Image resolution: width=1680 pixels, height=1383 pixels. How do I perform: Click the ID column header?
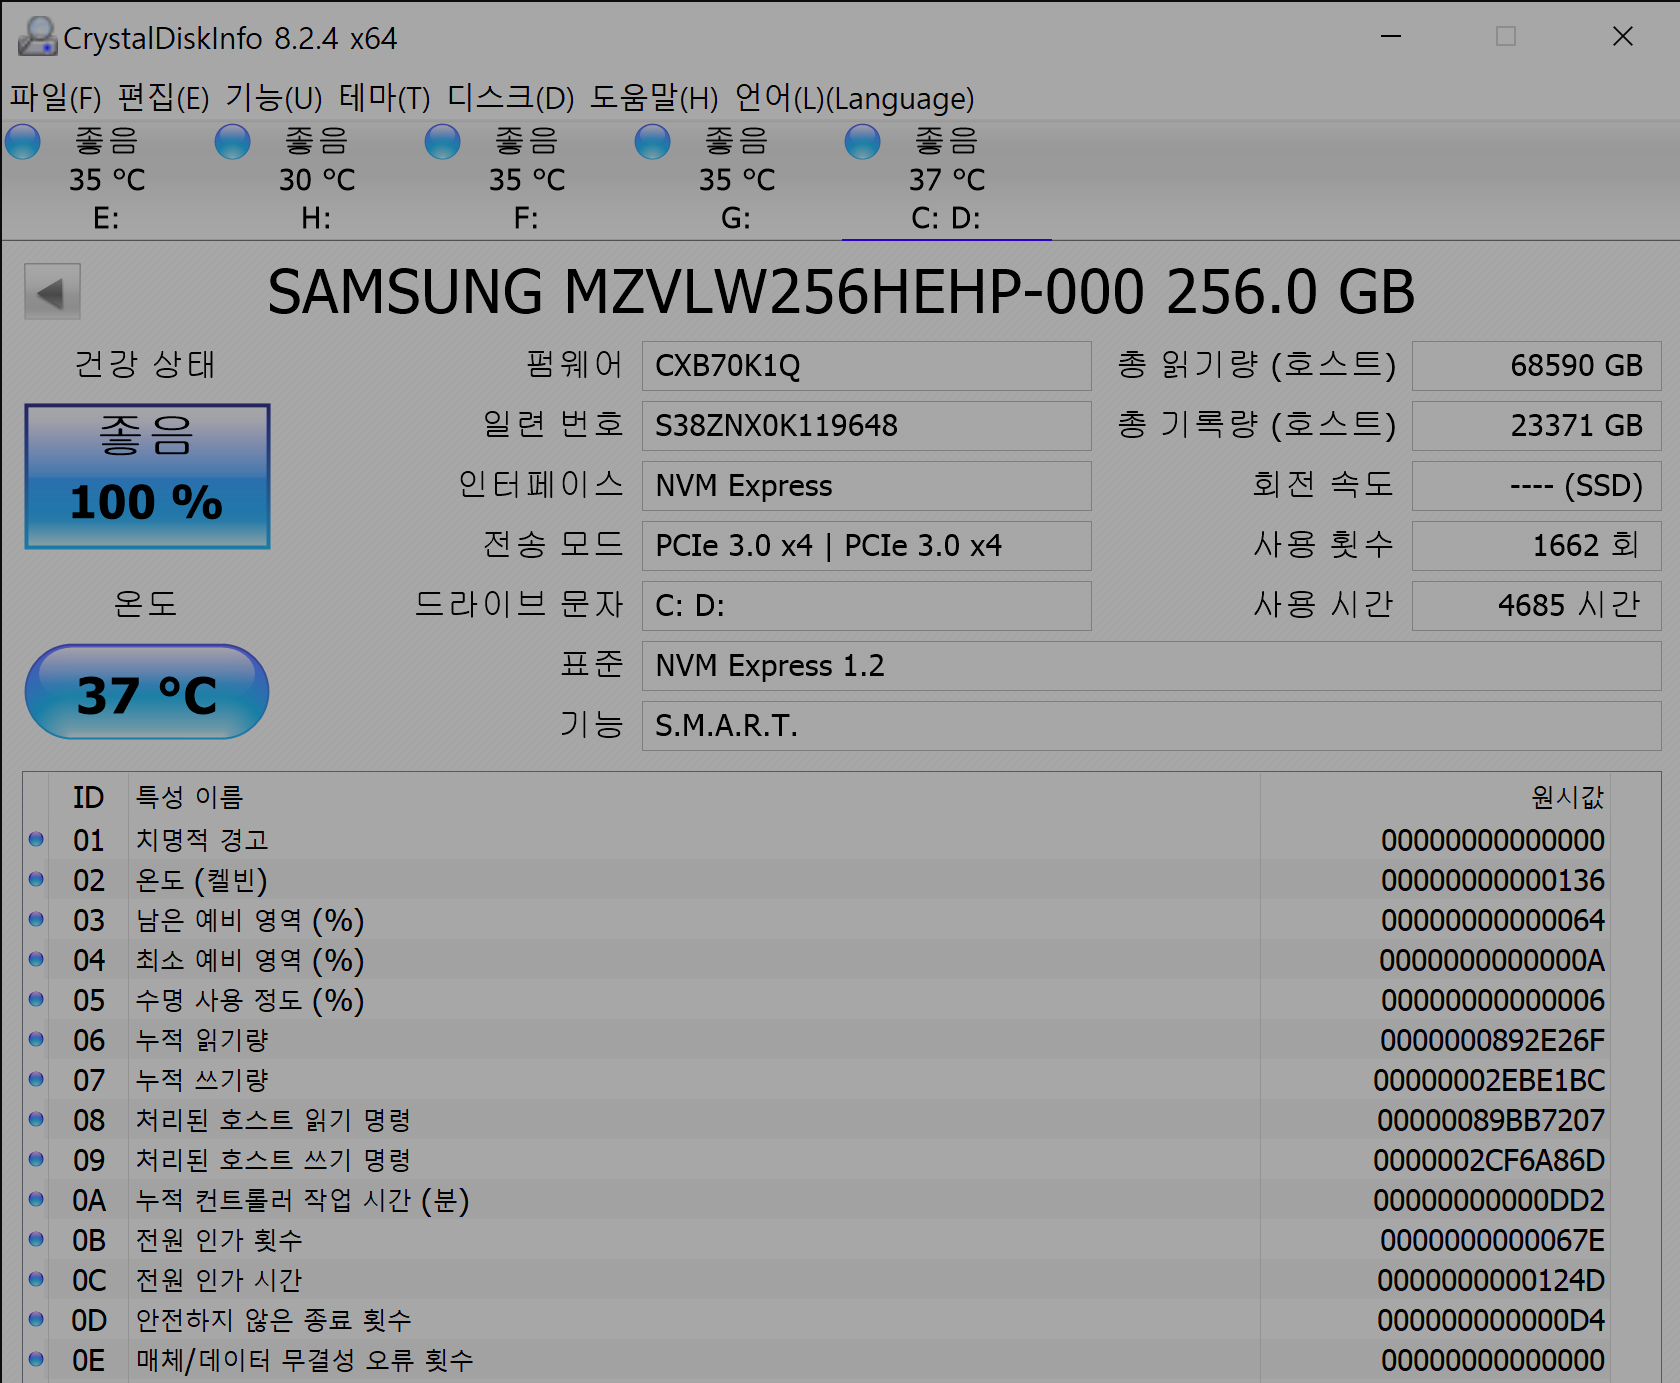tap(88, 797)
